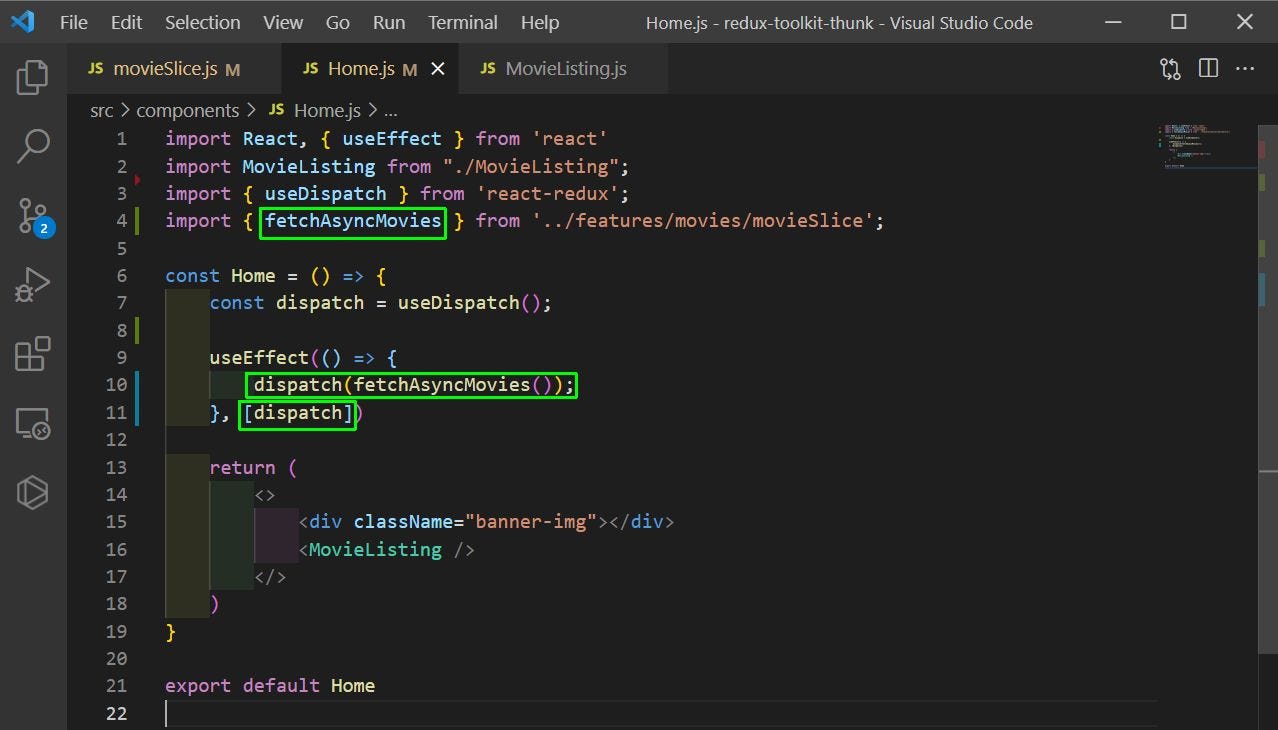This screenshot has height=730, width=1278.
Task: Click useDispatch in the import on line 3
Action: coord(325,193)
